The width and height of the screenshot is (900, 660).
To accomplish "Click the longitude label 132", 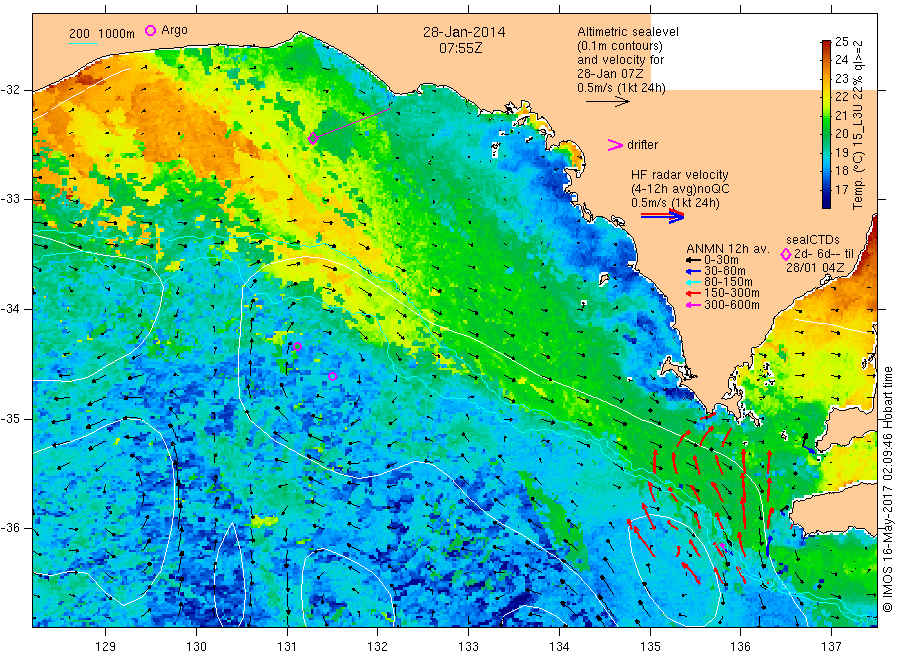I will coord(378,647).
